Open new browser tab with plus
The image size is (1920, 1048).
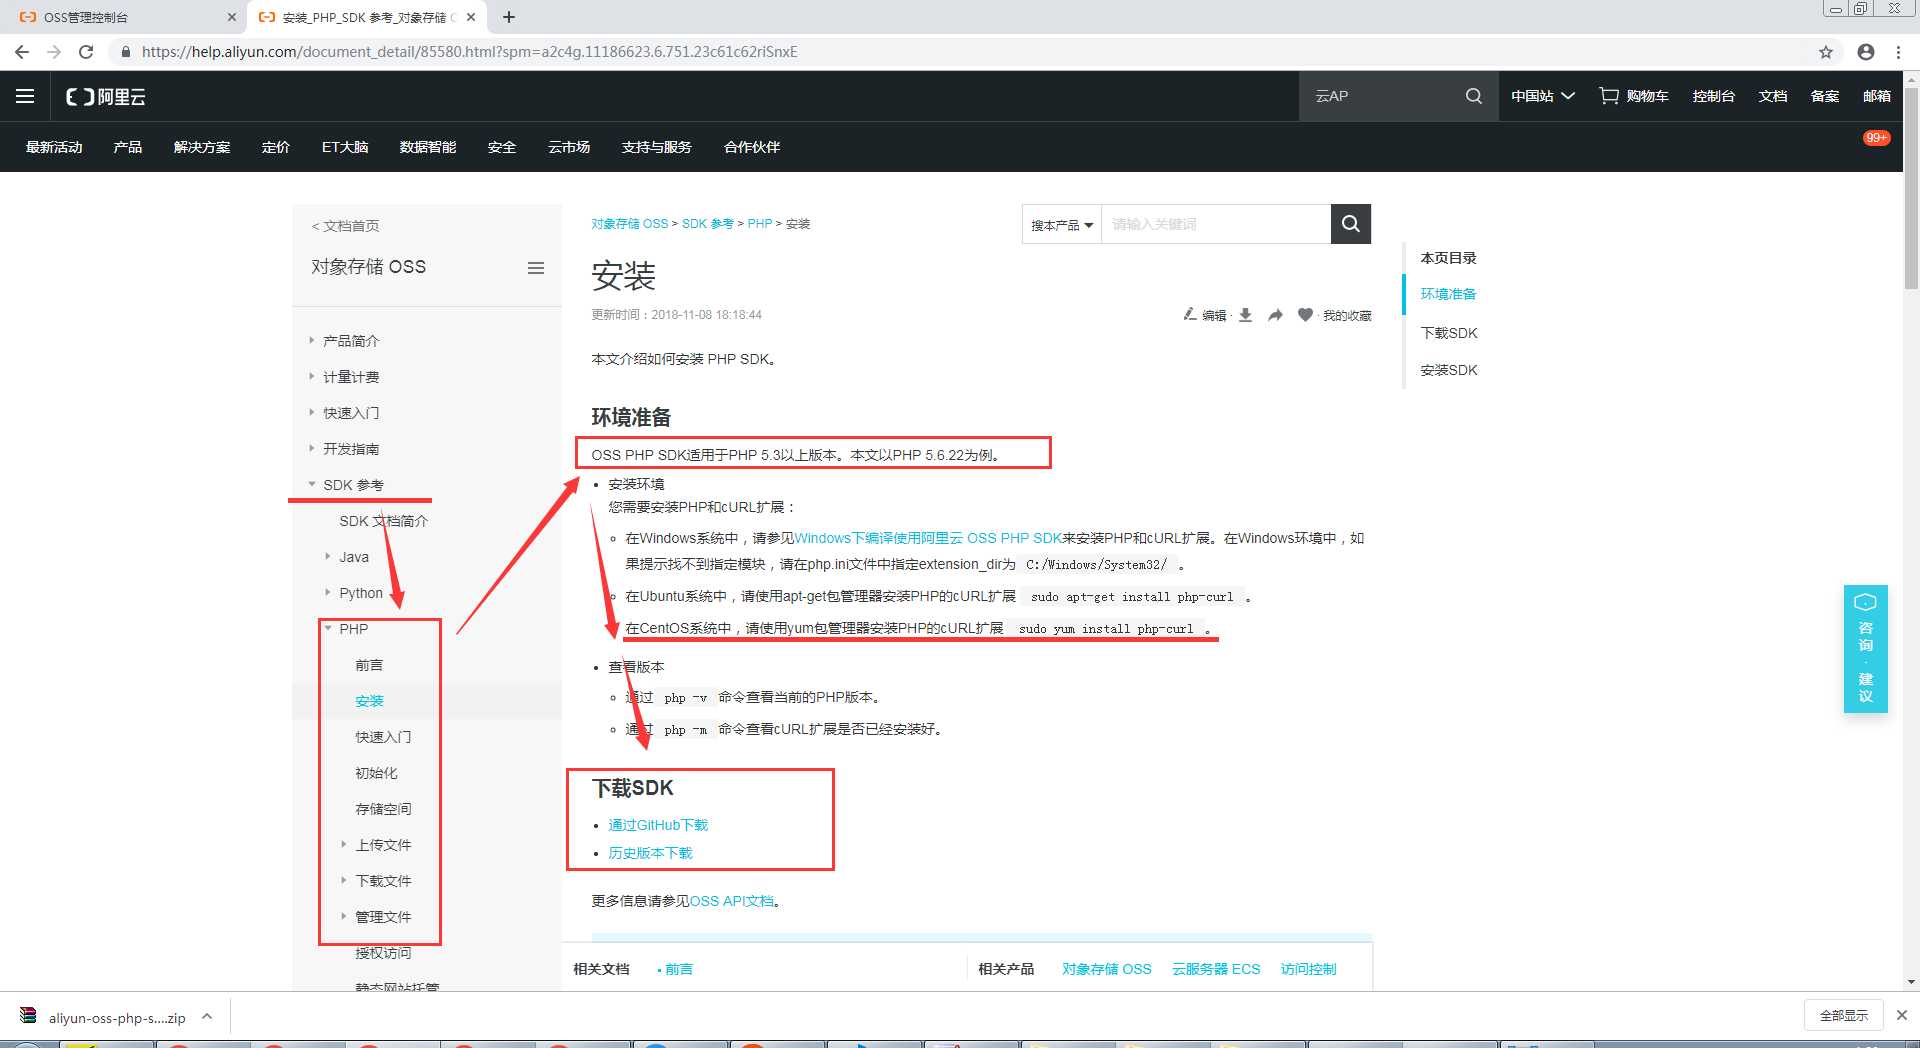509,17
